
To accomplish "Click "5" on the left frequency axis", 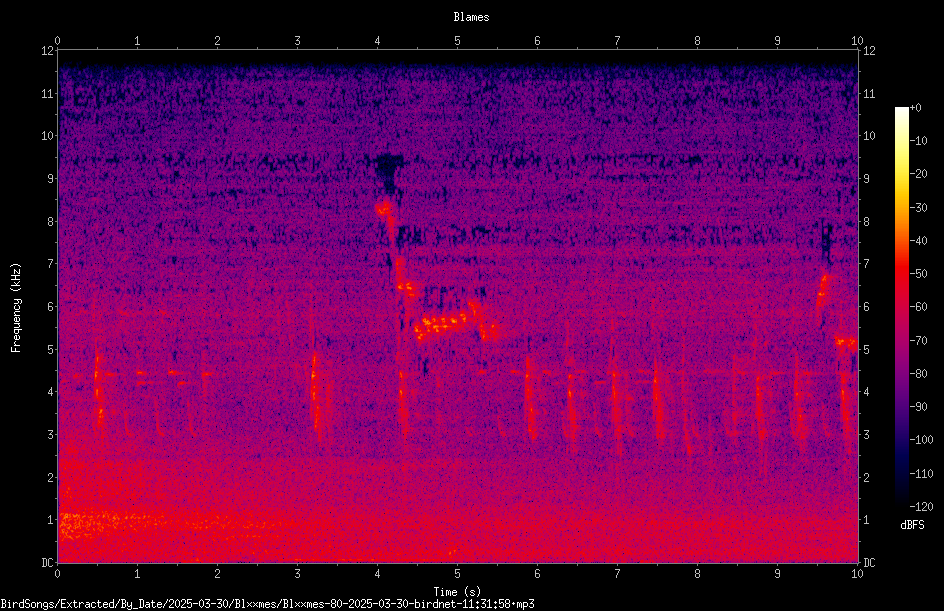I will [50, 349].
